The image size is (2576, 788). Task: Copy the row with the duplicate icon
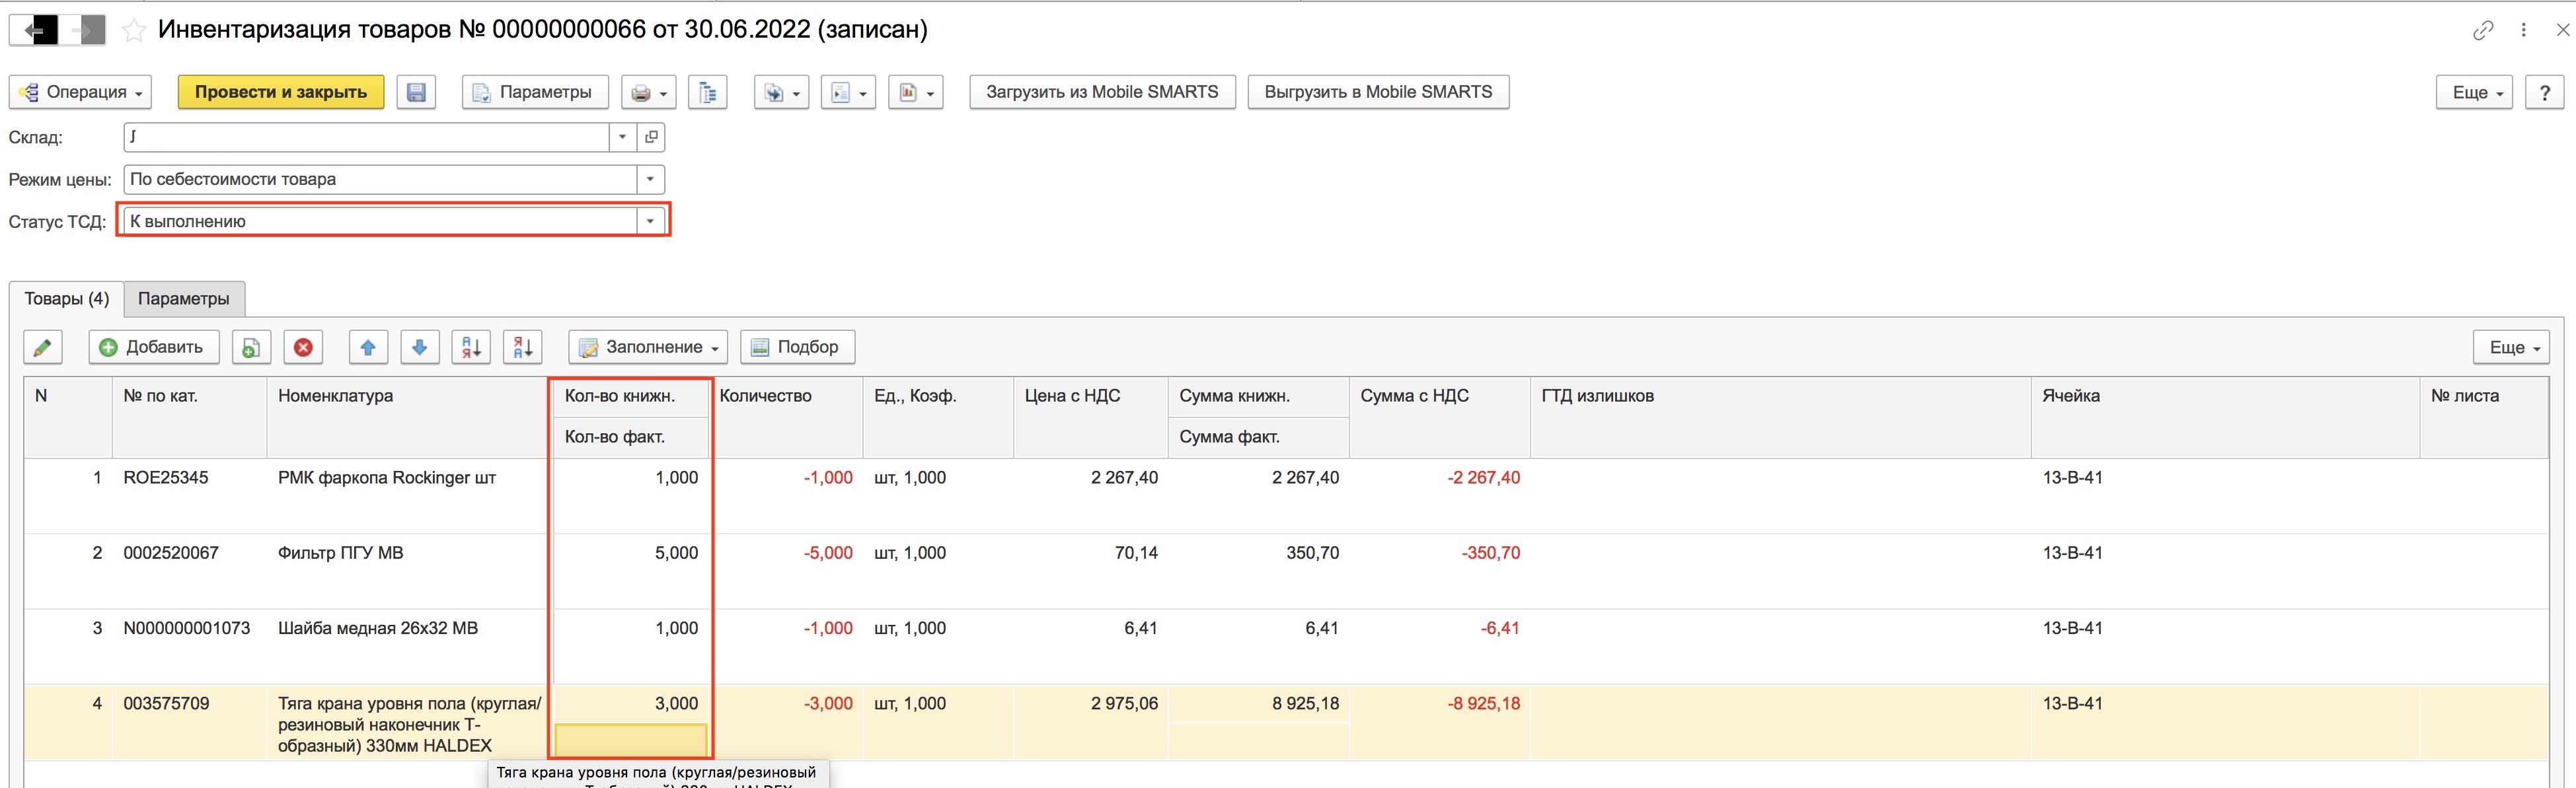(251, 347)
